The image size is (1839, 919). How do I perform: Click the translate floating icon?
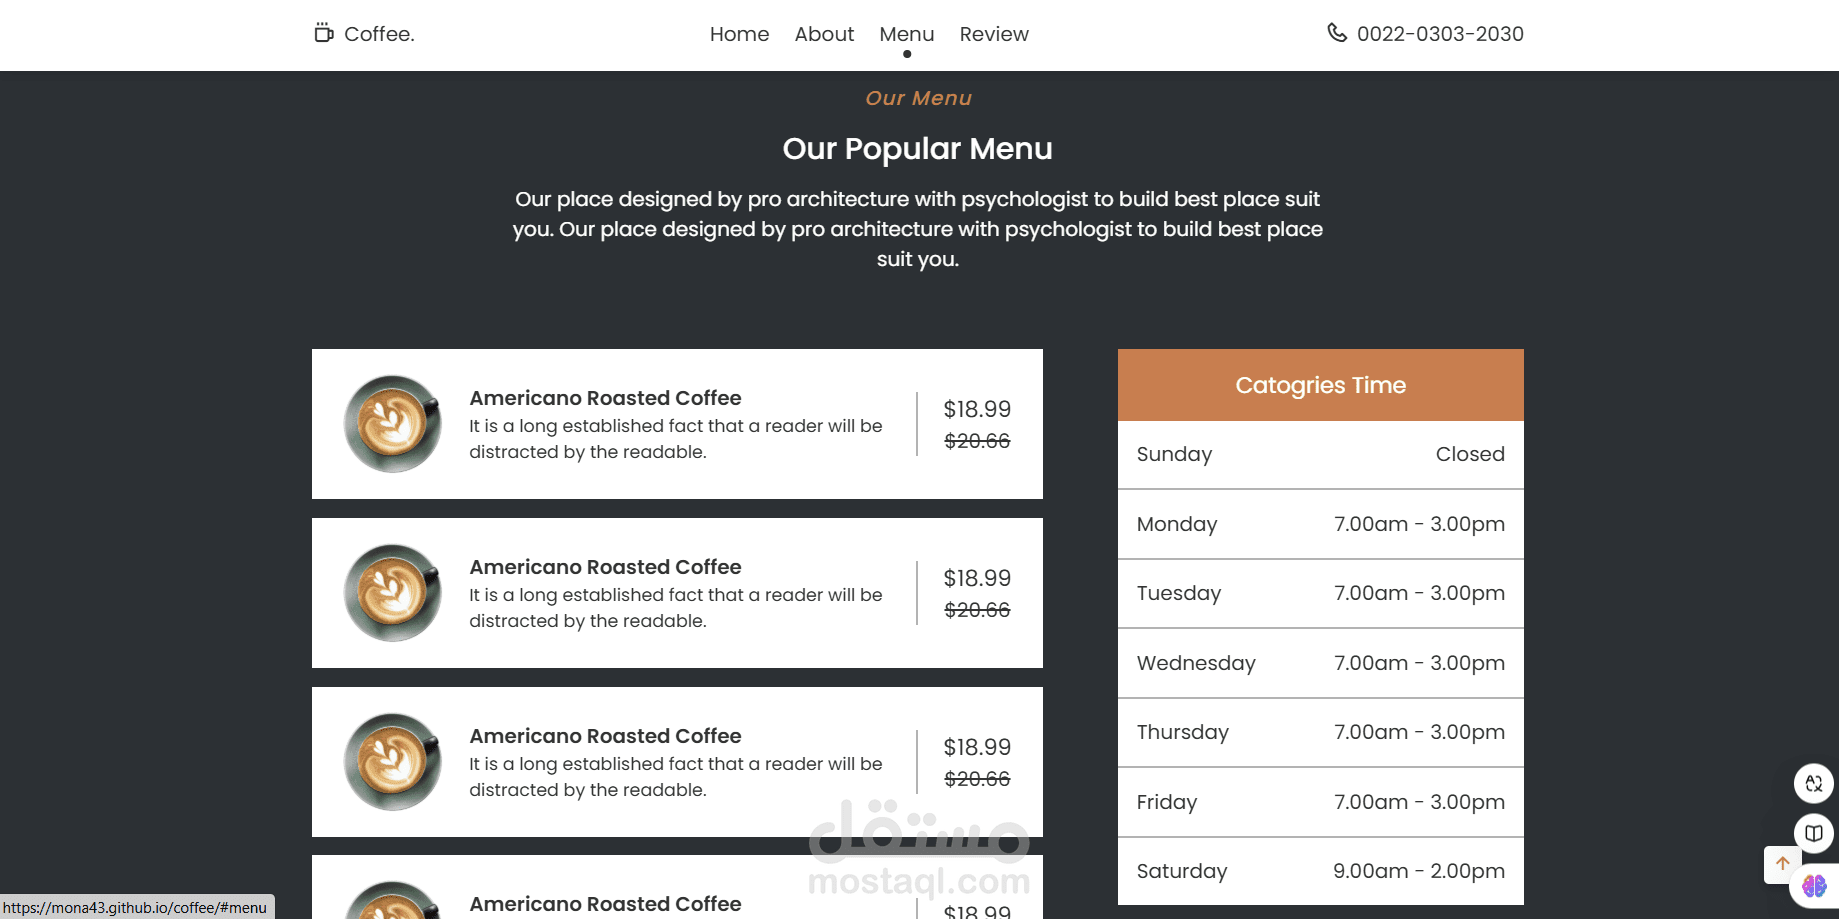click(x=1813, y=784)
